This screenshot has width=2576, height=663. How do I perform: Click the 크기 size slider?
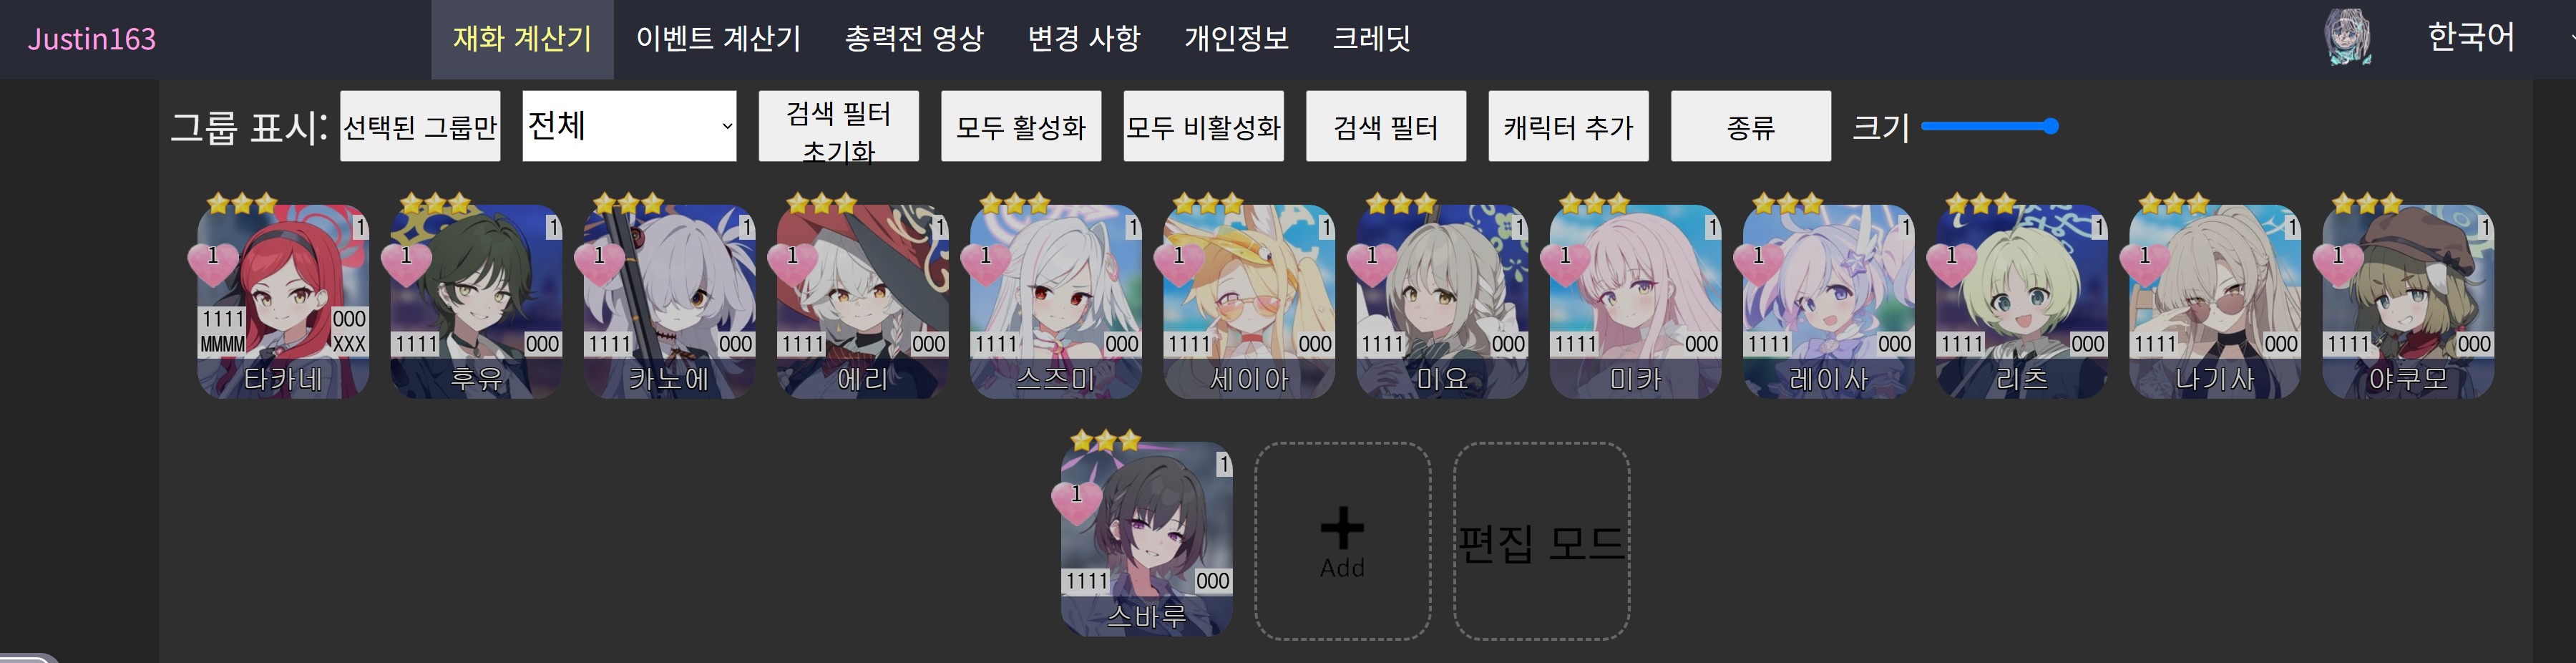tap(1989, 126)
